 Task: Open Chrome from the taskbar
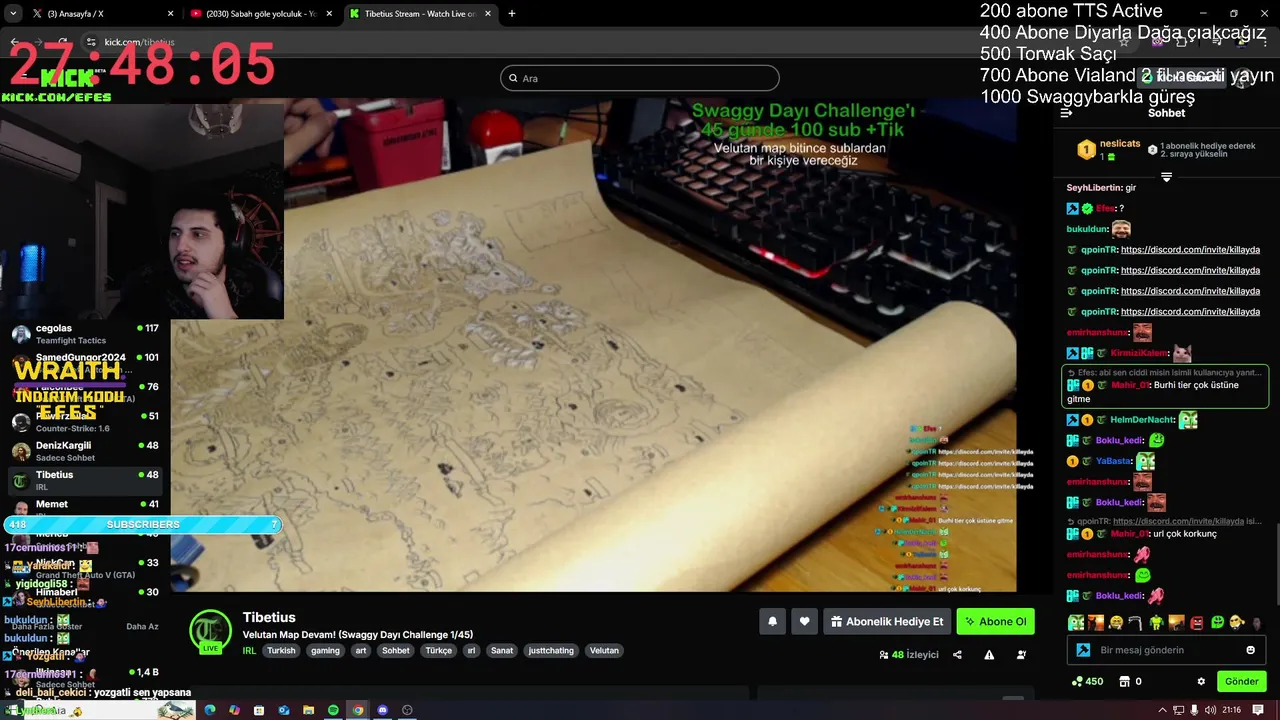pos(357,710)
